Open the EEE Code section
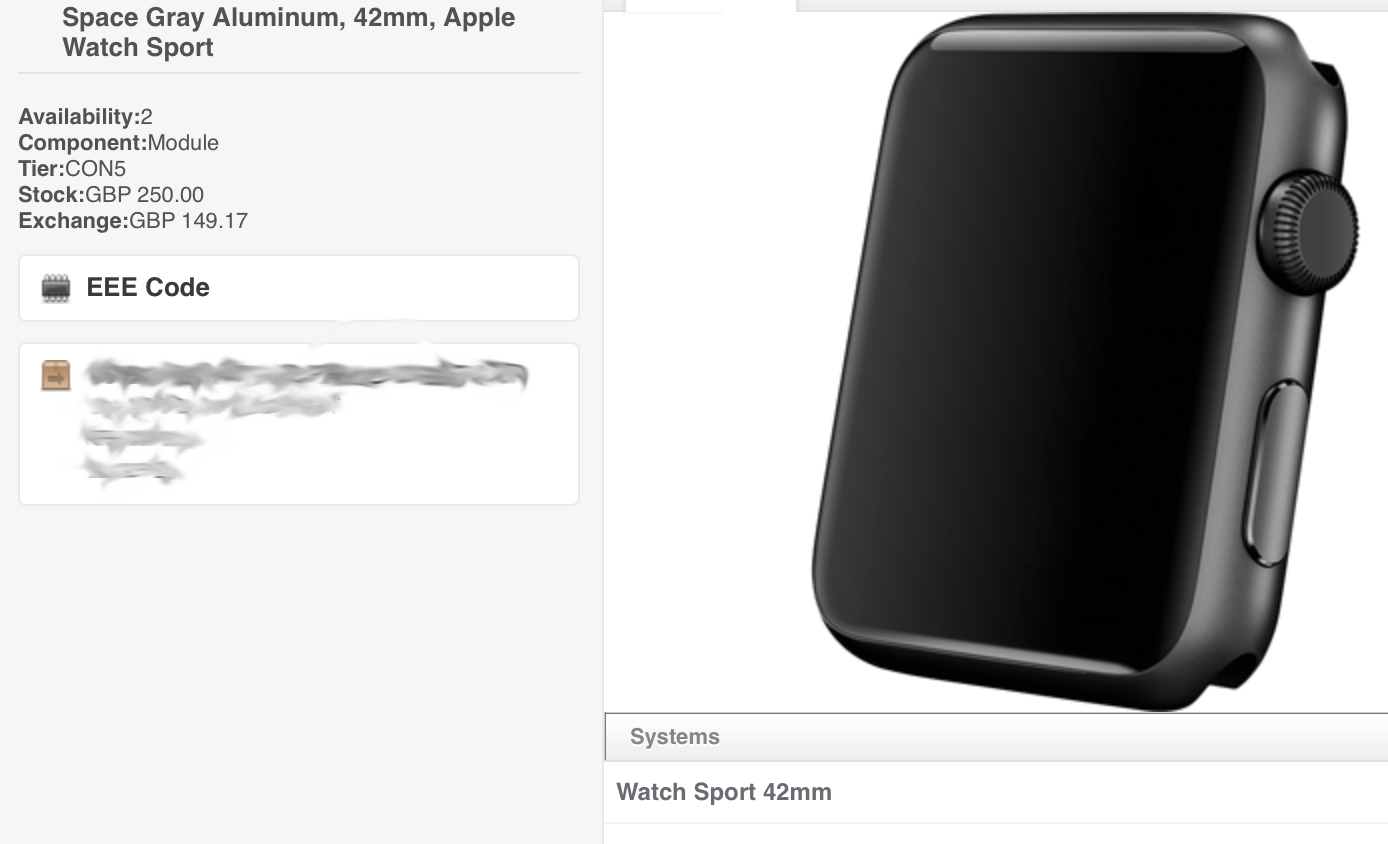The height and width of the screenshot is (844, 1388). coord(299,288)
